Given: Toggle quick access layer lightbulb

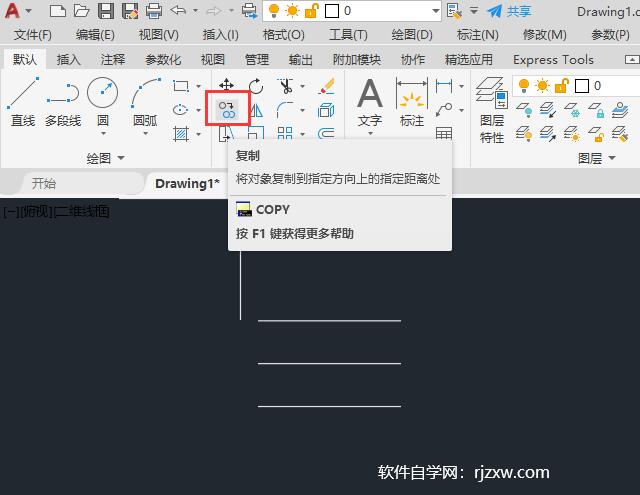Looking at the screenshot, I should click(x=274, y=11).
